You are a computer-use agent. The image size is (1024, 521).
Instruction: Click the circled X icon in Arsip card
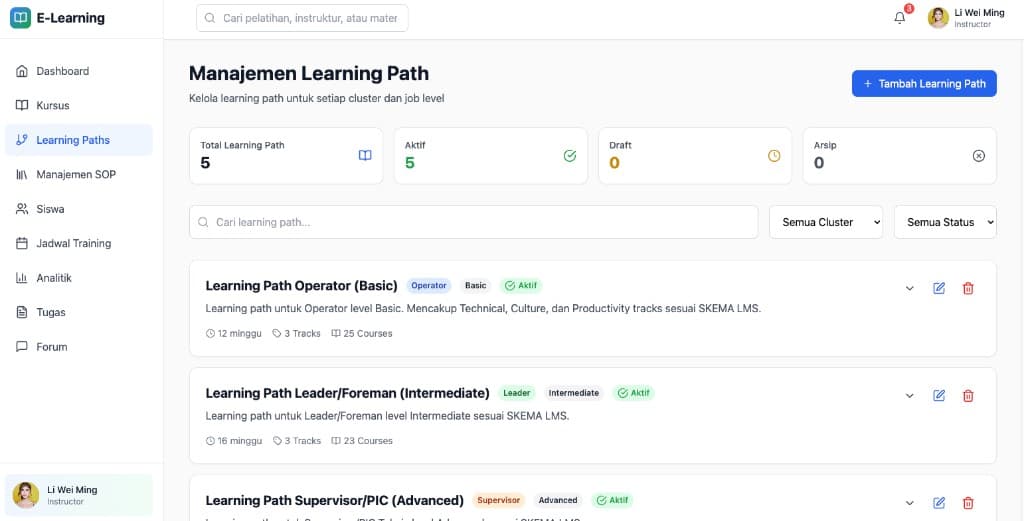tap(978, 155)
